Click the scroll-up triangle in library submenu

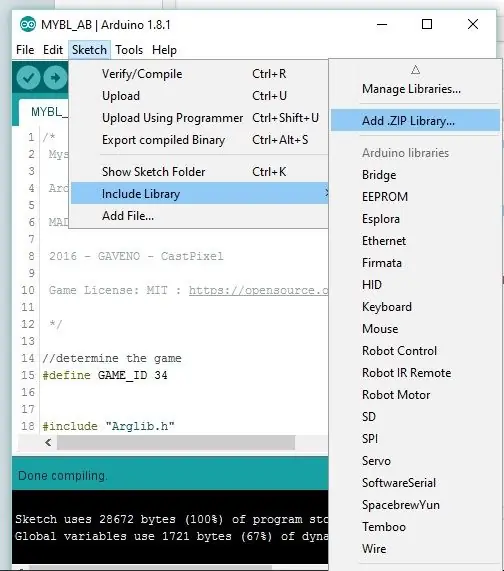tap(416, 70)
